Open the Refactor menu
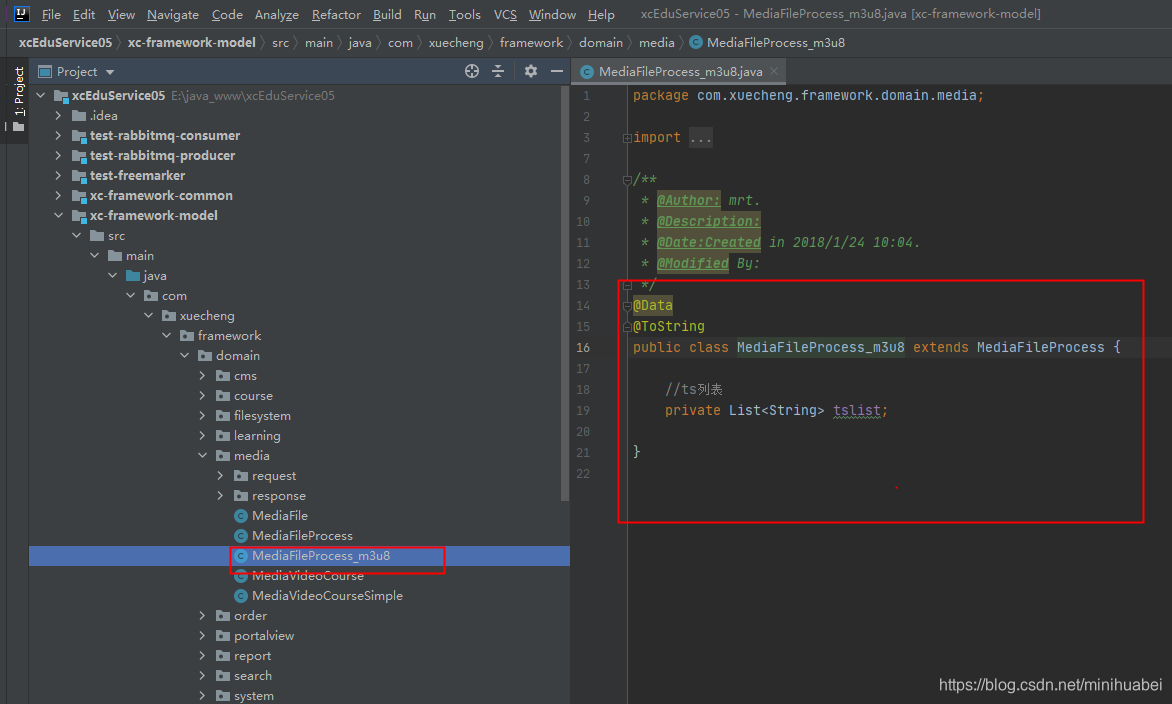The image size is (1172, 704). tap(336, 14)
